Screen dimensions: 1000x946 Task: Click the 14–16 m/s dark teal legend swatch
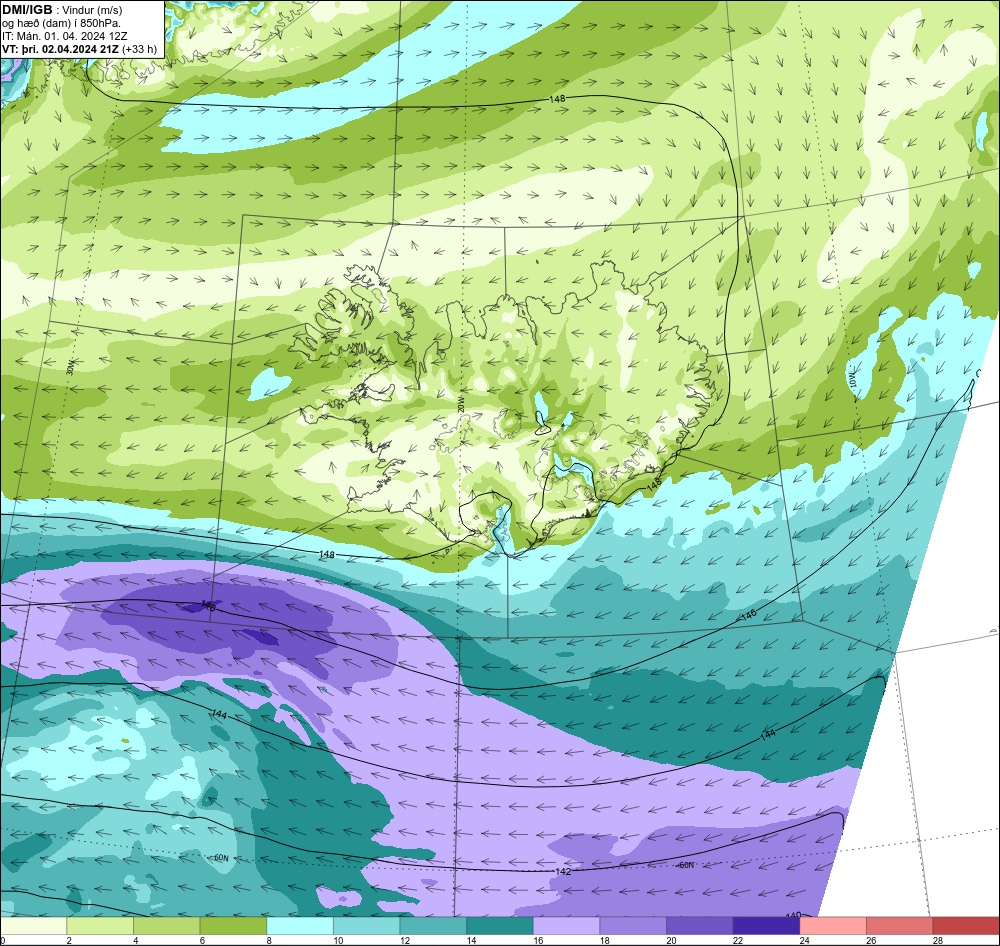[499, 926]
